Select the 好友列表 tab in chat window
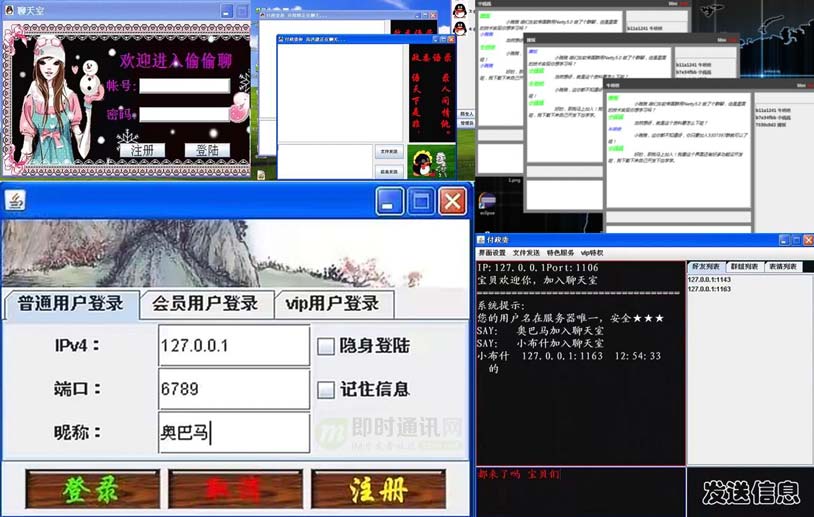The width and height of the screenshot is (814, 517). click(706, 266)
